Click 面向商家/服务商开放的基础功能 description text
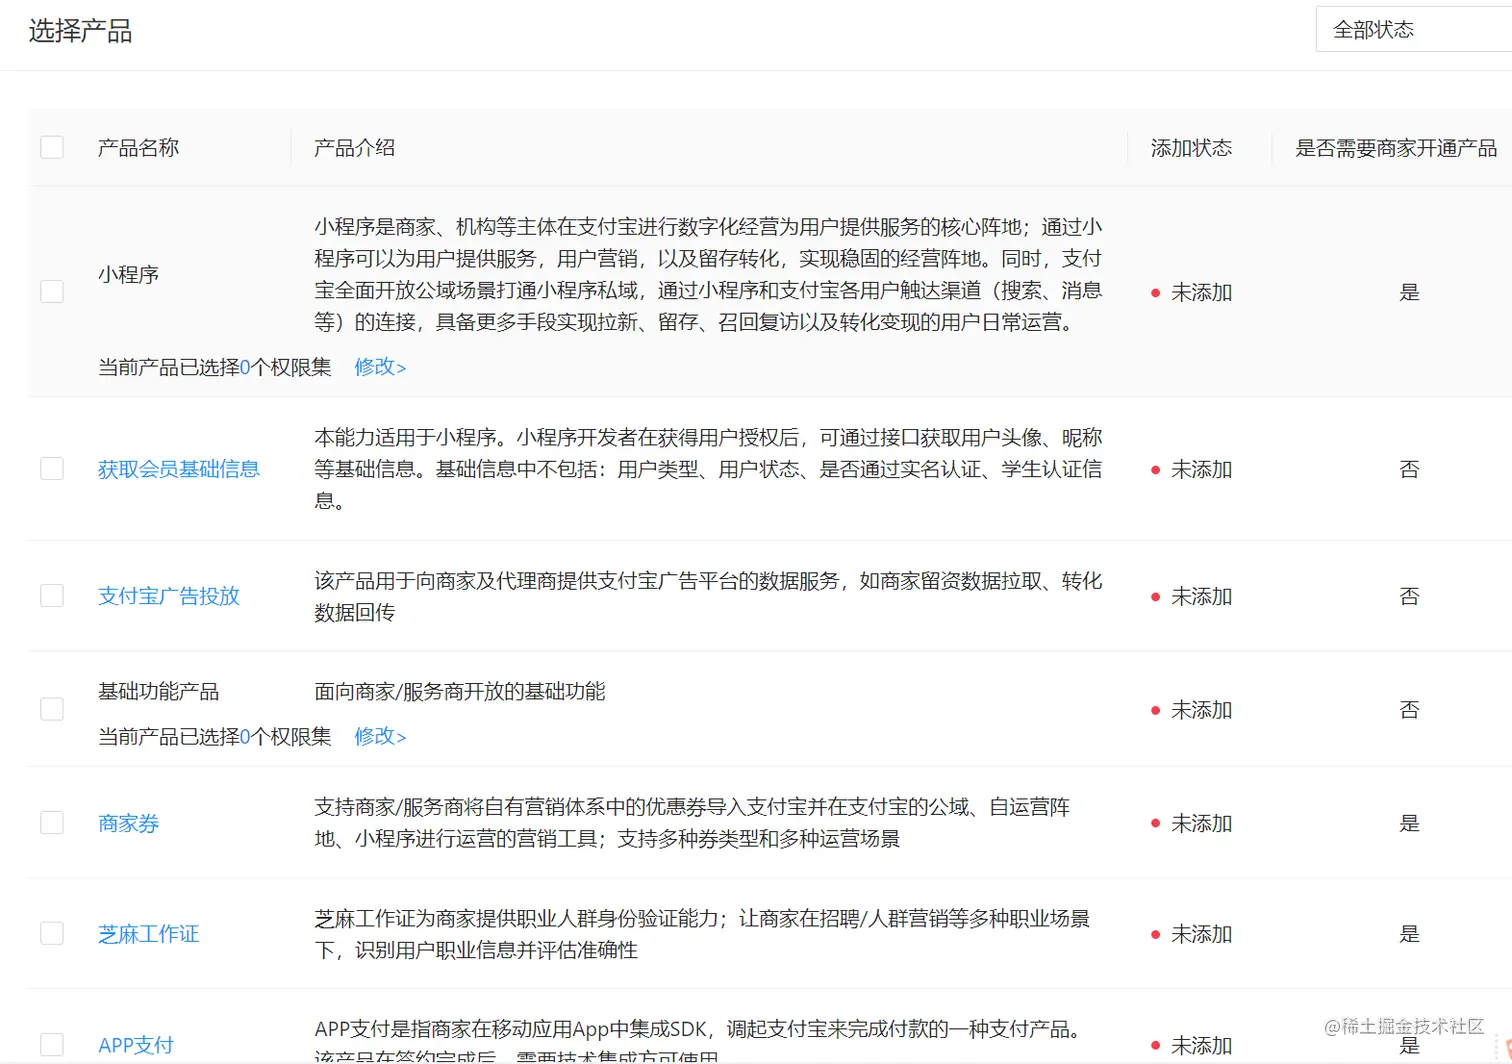1512x1064 pixels. point(460,691)
